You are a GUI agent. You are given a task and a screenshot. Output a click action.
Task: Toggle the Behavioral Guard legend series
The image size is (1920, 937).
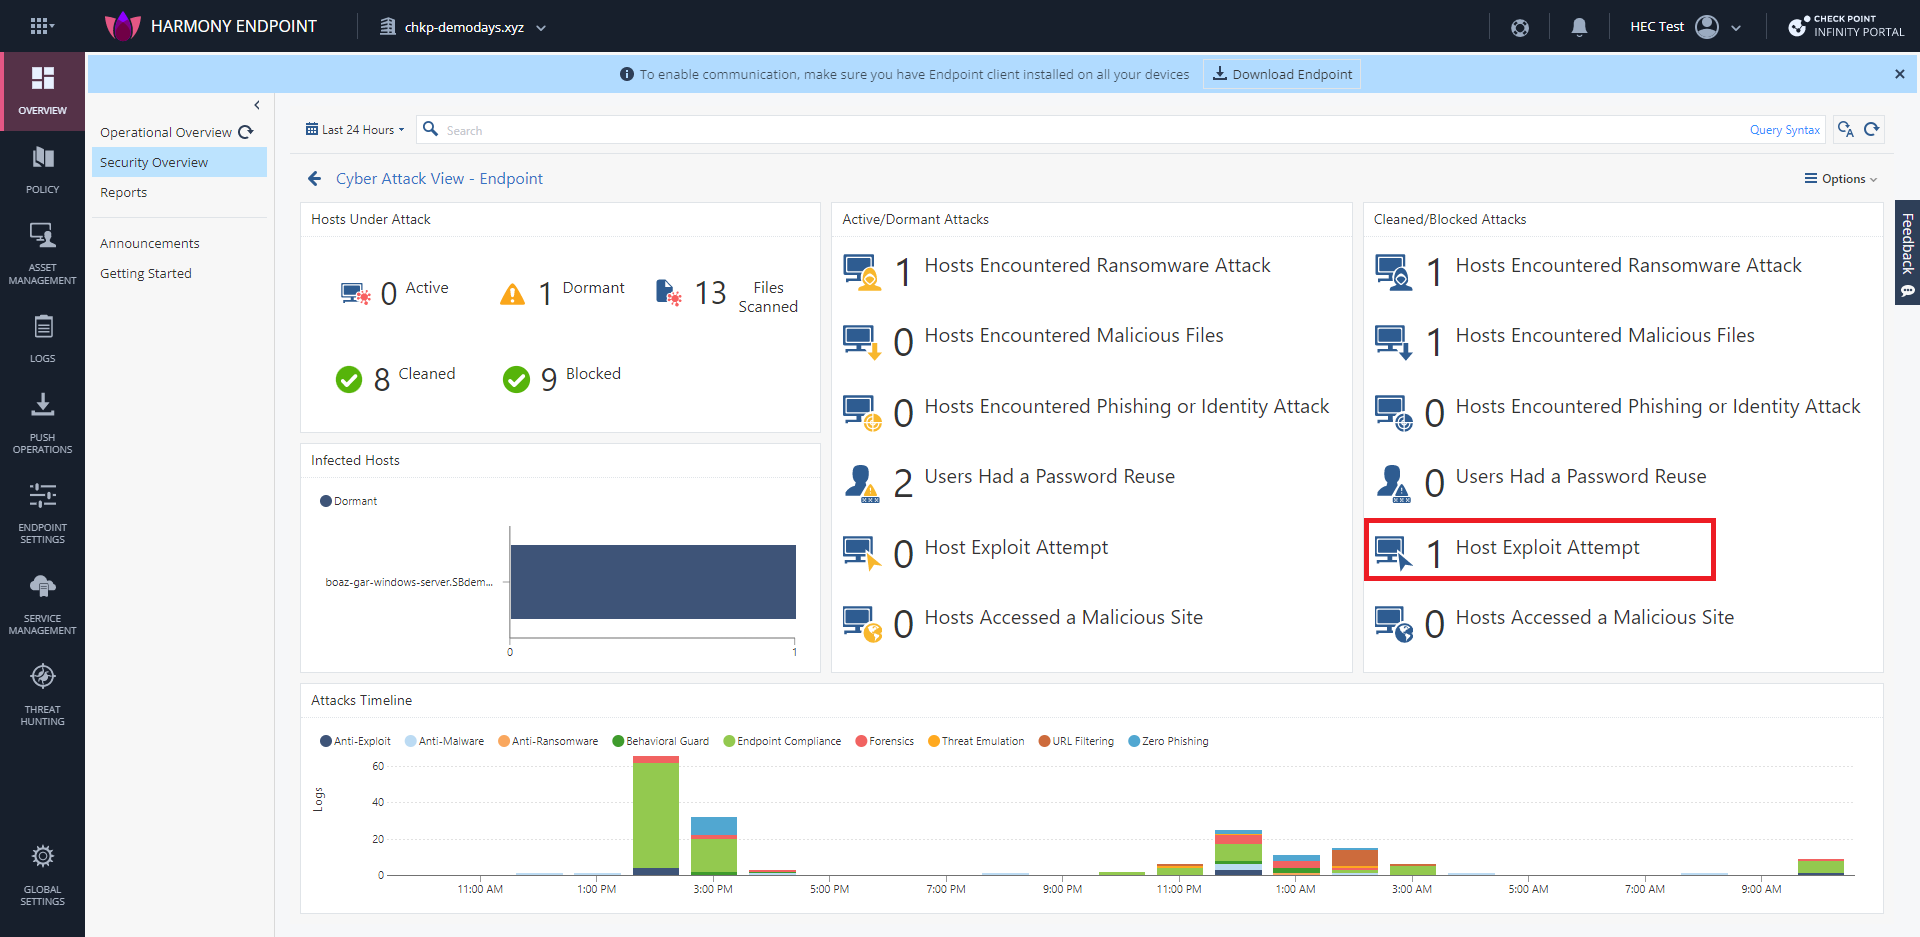[661, 741]
